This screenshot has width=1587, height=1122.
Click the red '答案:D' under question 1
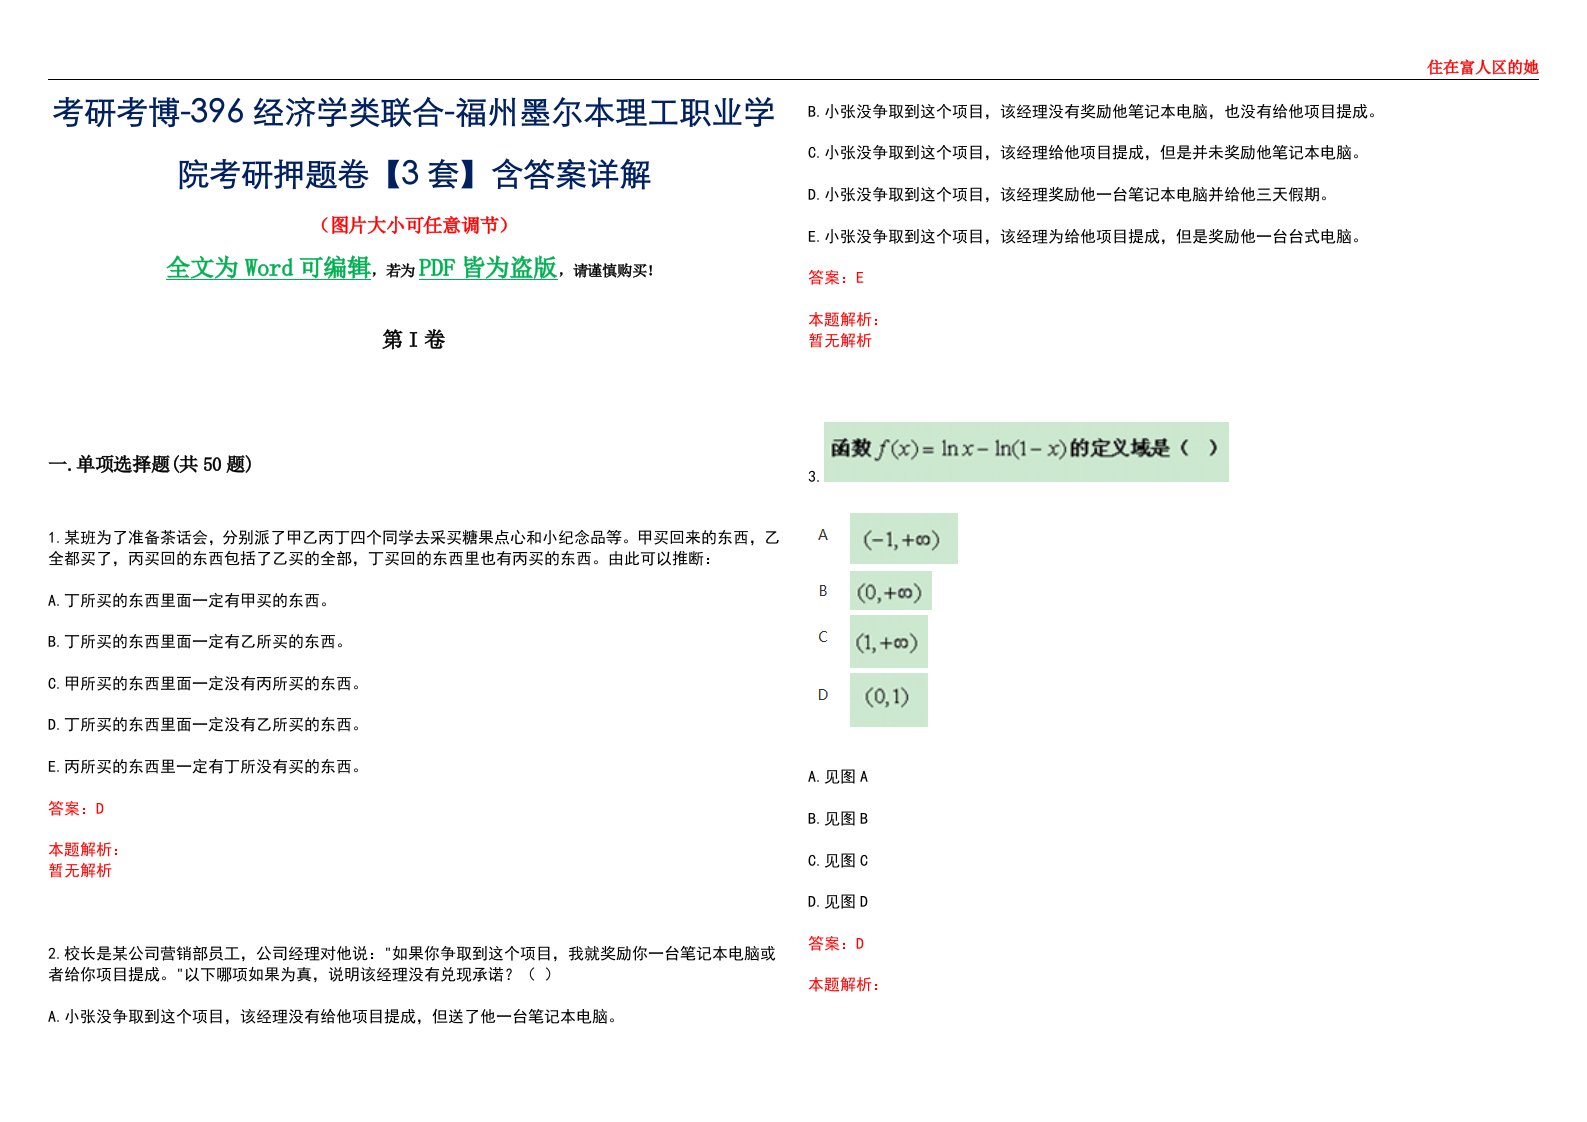coord(76,808)
